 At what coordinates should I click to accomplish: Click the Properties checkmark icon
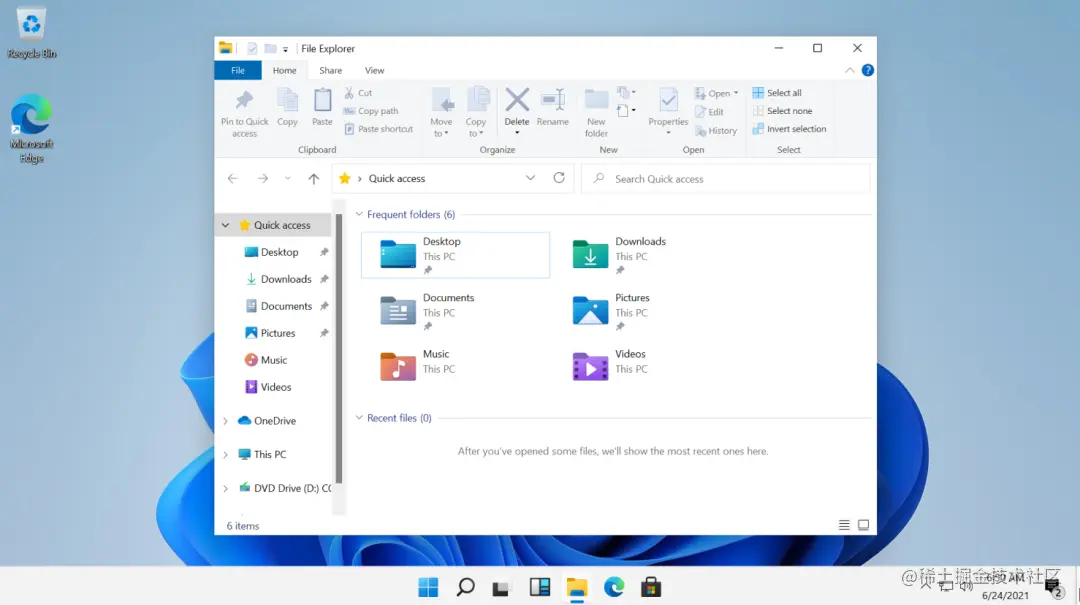[x=668, y=101]
